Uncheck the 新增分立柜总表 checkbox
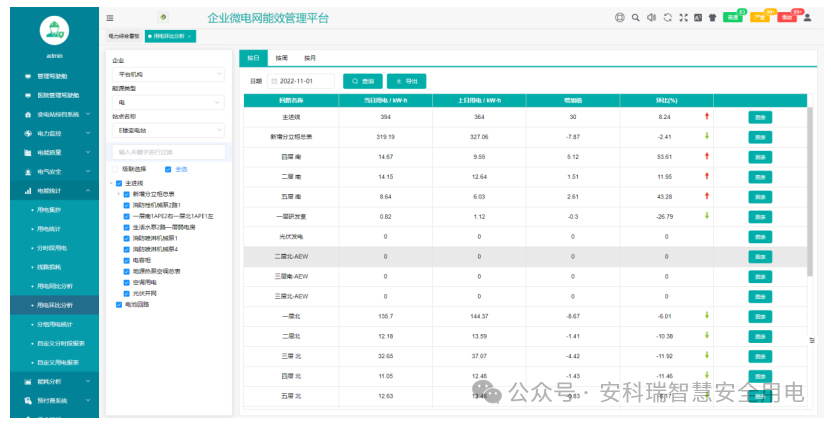 (126, 194)
